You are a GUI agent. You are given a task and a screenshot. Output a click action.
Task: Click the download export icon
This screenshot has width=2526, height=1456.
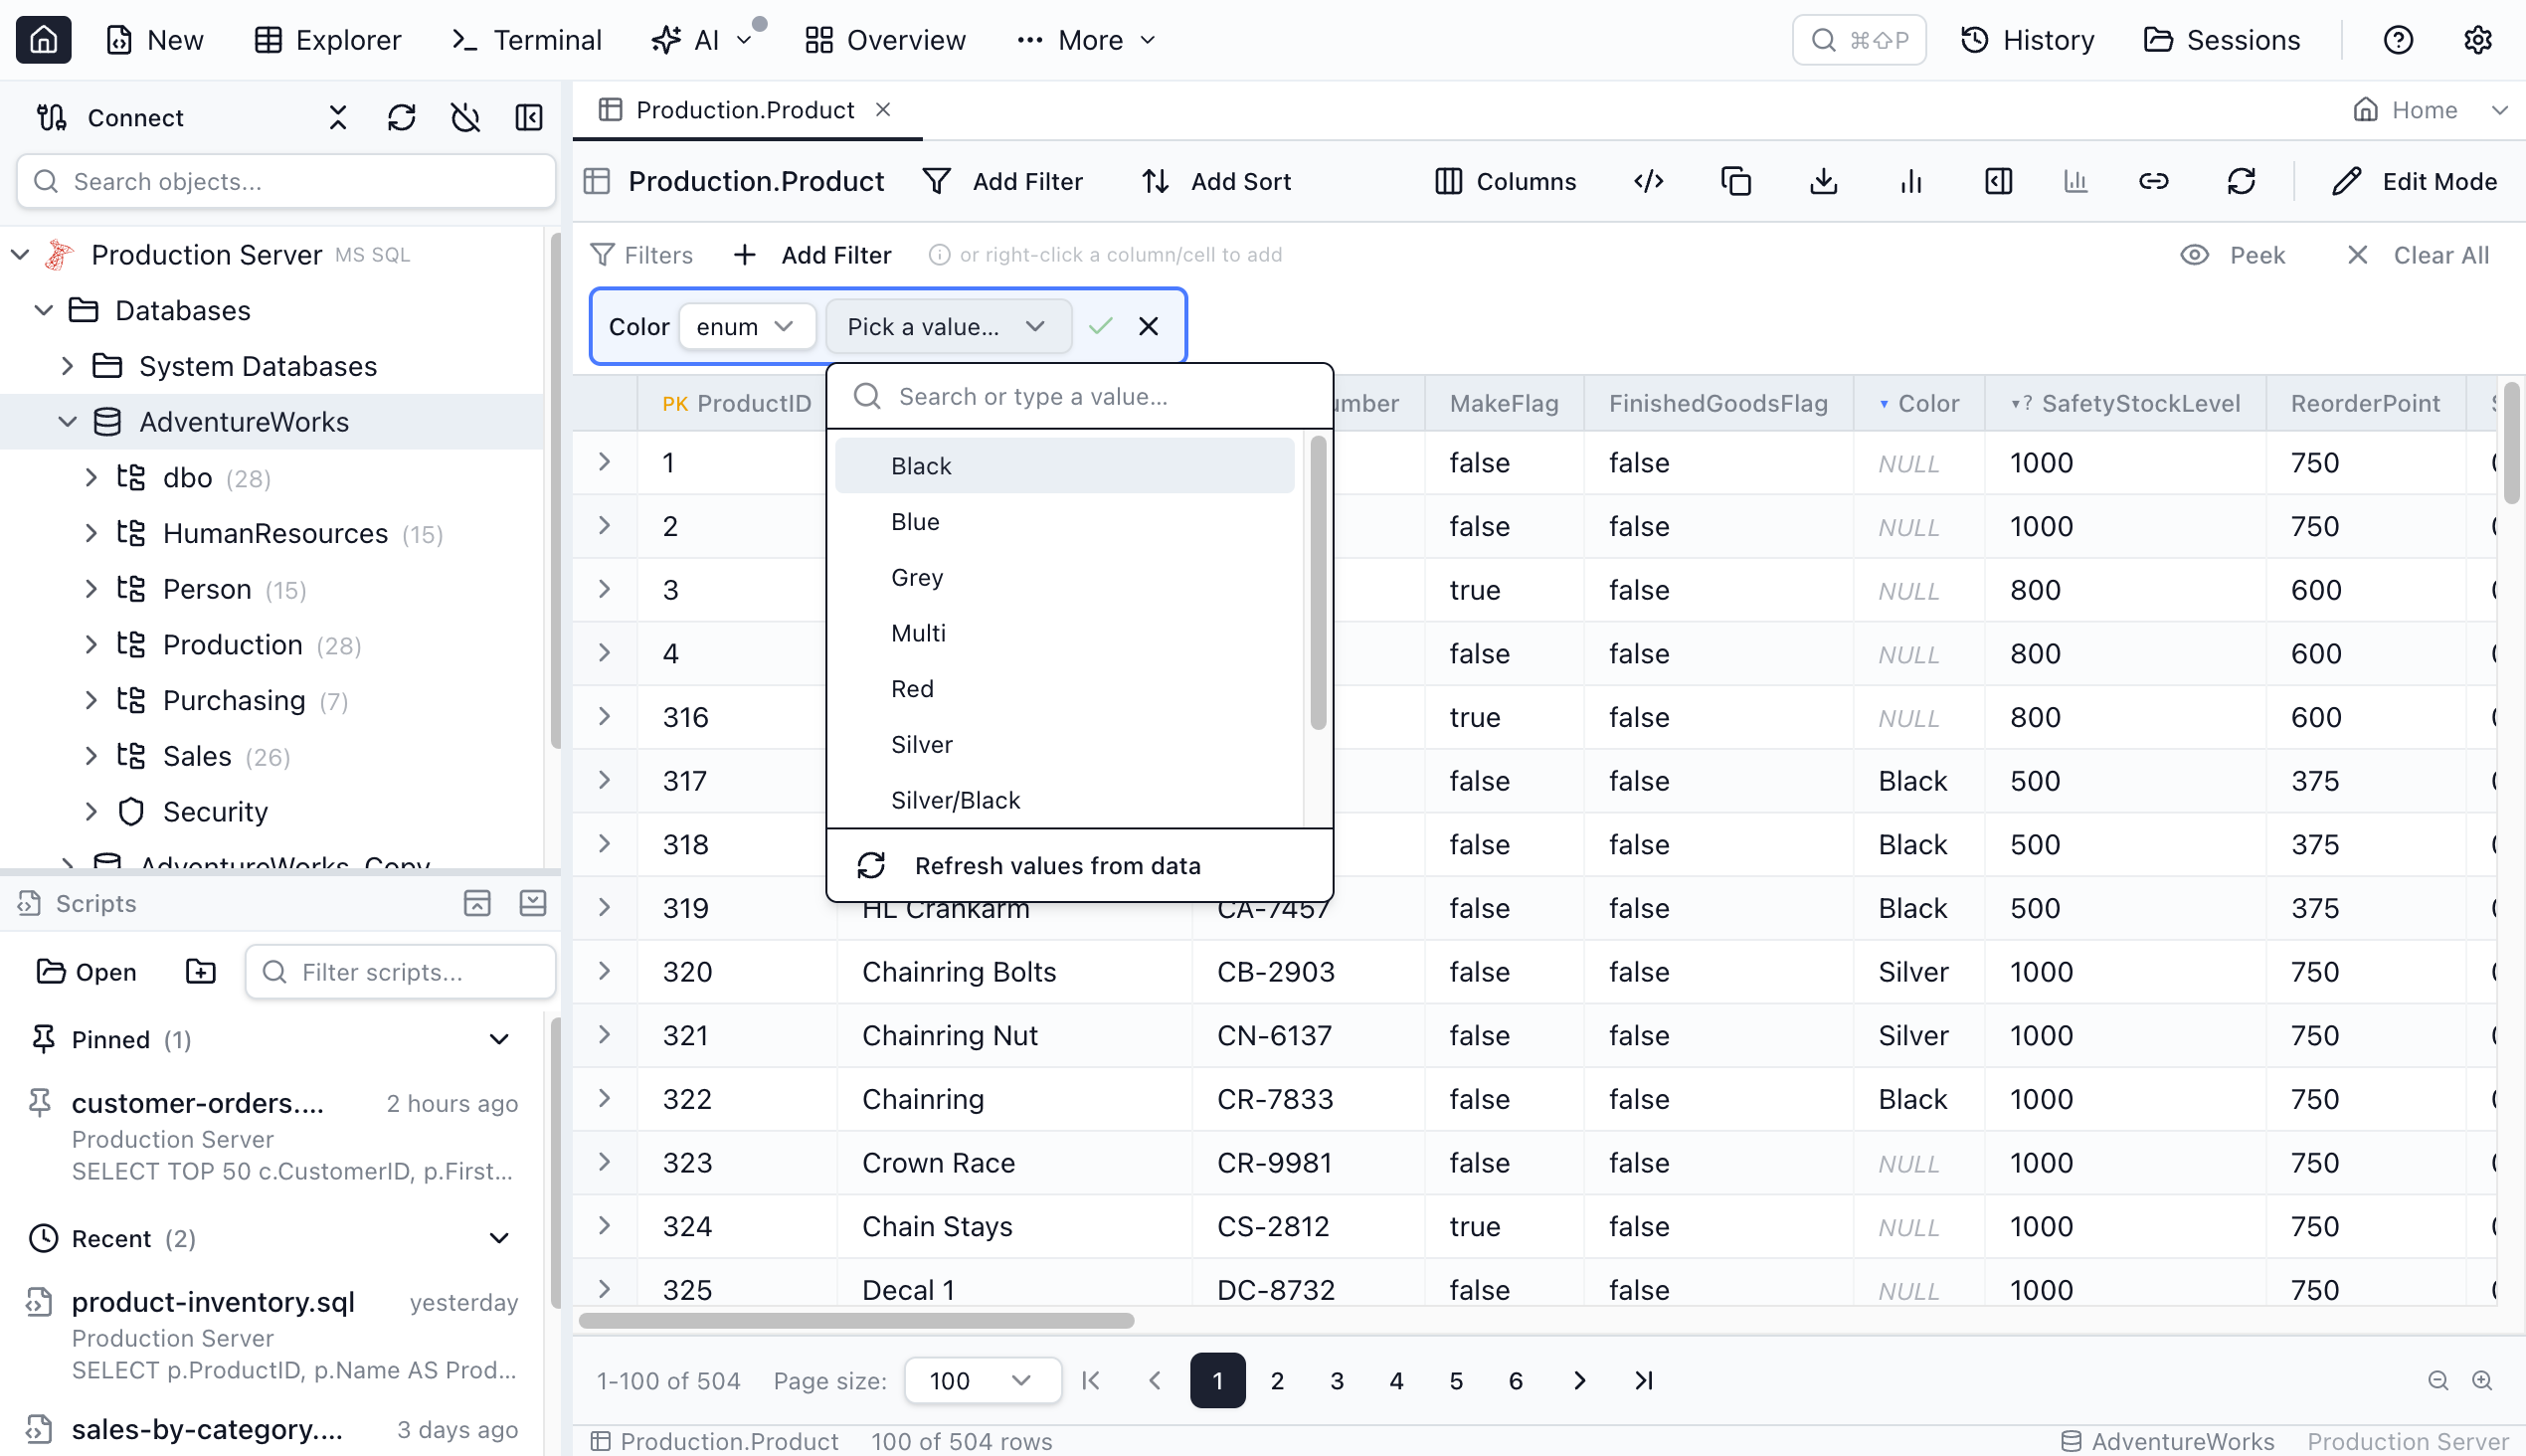1823,181
